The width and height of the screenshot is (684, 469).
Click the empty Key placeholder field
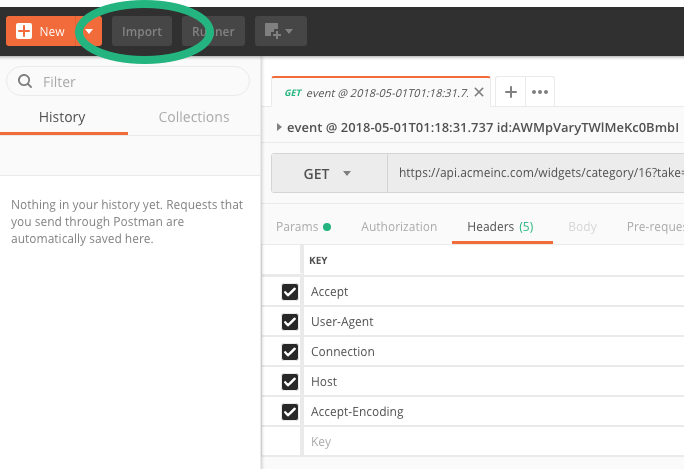[x=494, y=442]
